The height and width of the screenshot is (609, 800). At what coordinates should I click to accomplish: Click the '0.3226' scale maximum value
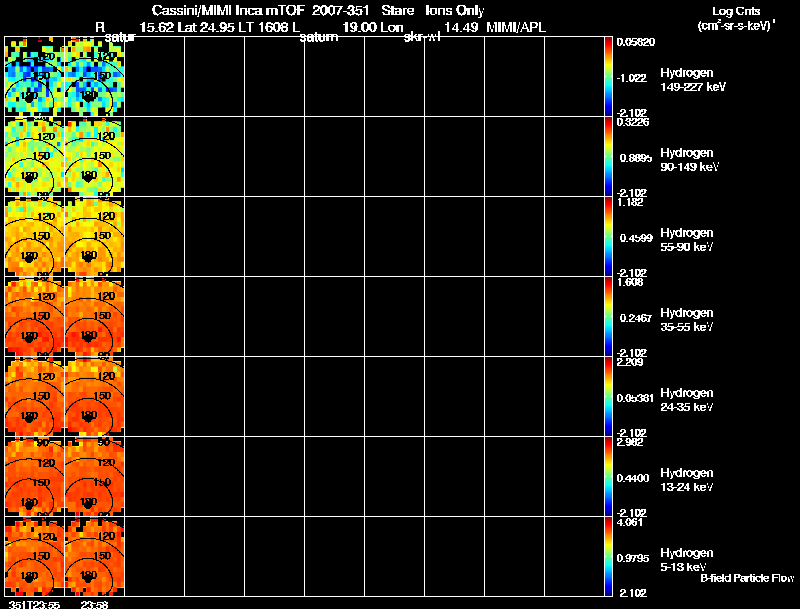click(633, 122)
